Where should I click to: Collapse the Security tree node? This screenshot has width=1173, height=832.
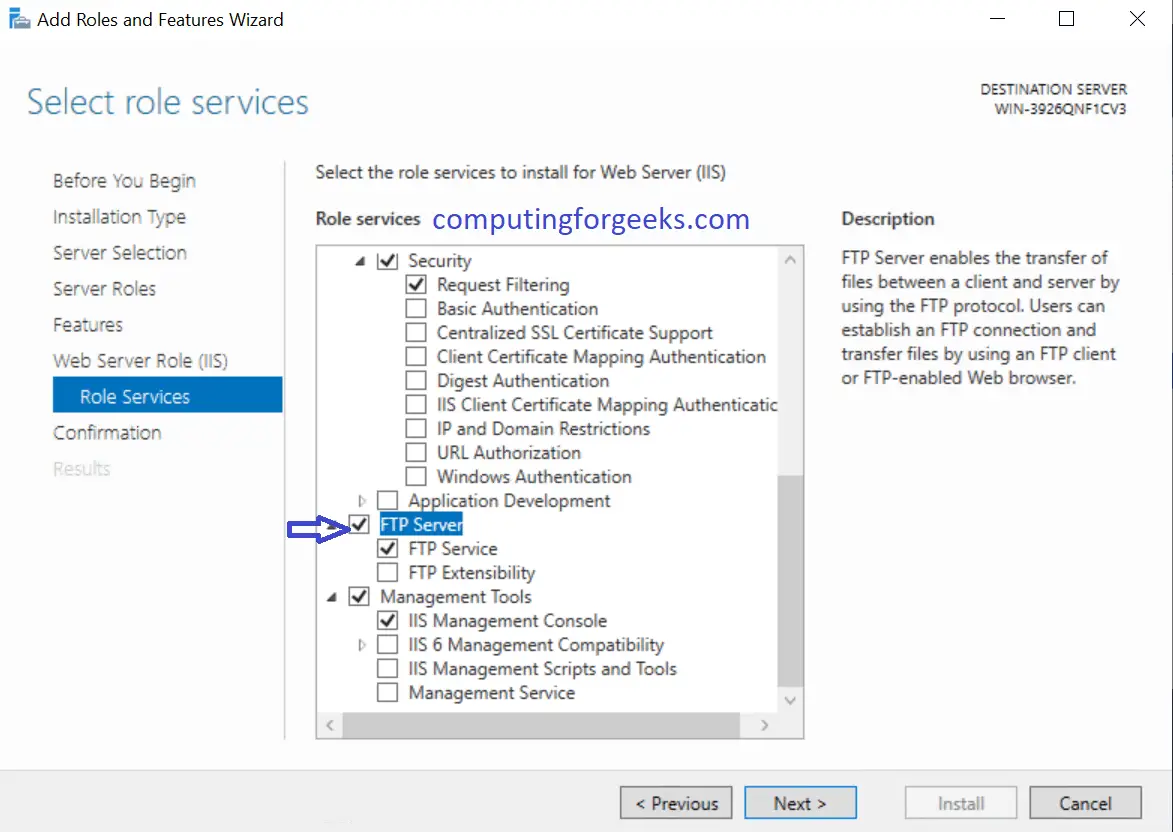[x=359, y=260]
